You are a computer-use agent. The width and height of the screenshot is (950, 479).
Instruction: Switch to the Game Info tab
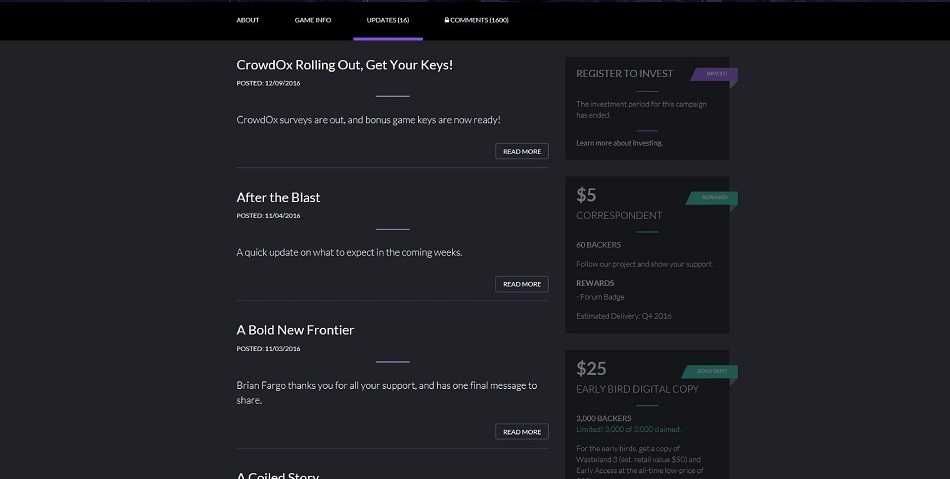pos(313,20)
